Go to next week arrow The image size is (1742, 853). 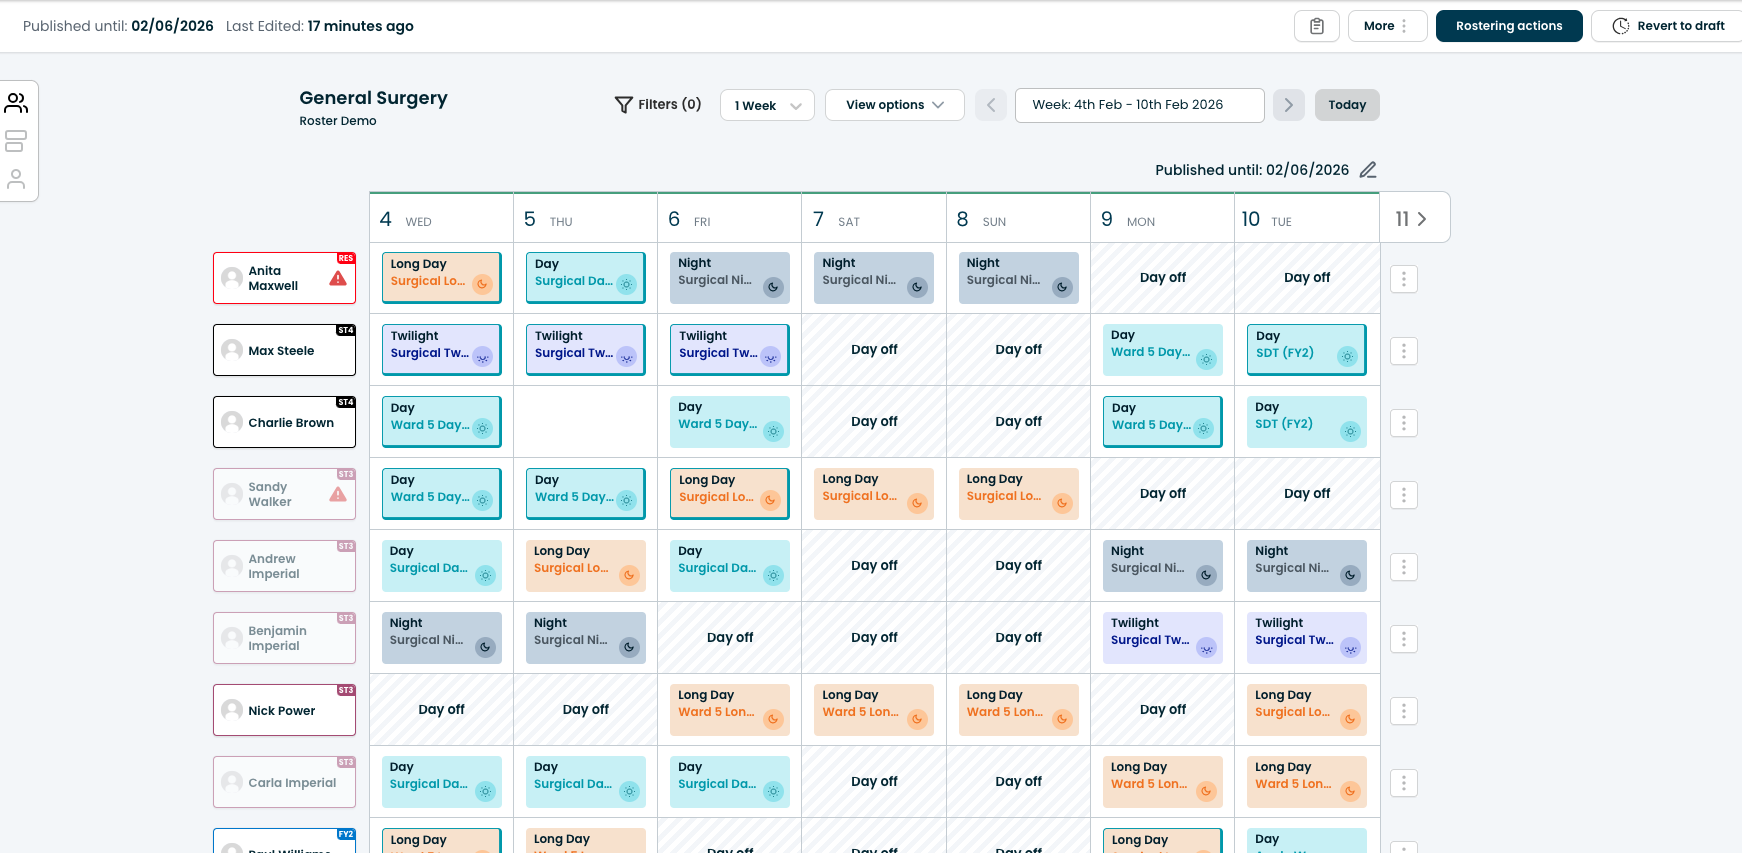[1288, 105]
